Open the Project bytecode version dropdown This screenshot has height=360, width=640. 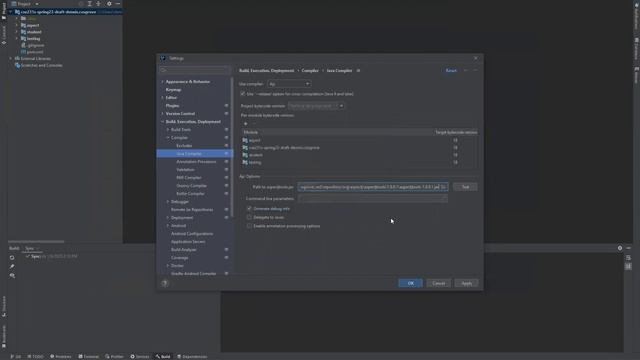[316, 106]
